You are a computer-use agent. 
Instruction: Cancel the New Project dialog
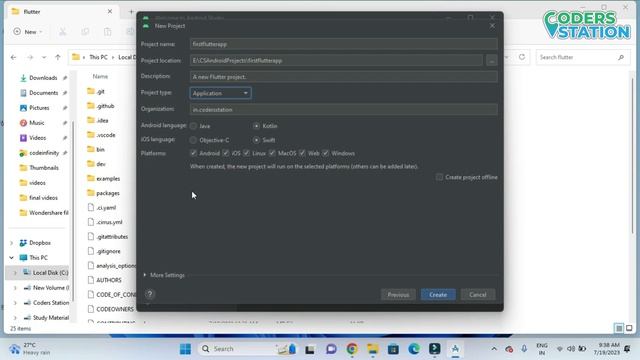coord(478,294)
